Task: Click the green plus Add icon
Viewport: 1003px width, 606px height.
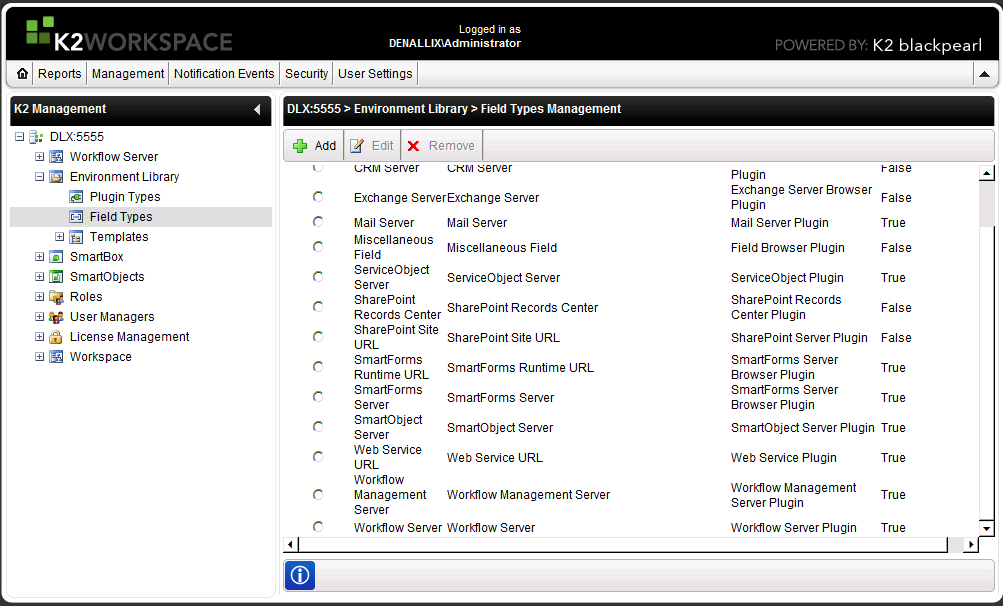Action: [x=300, y=146]
